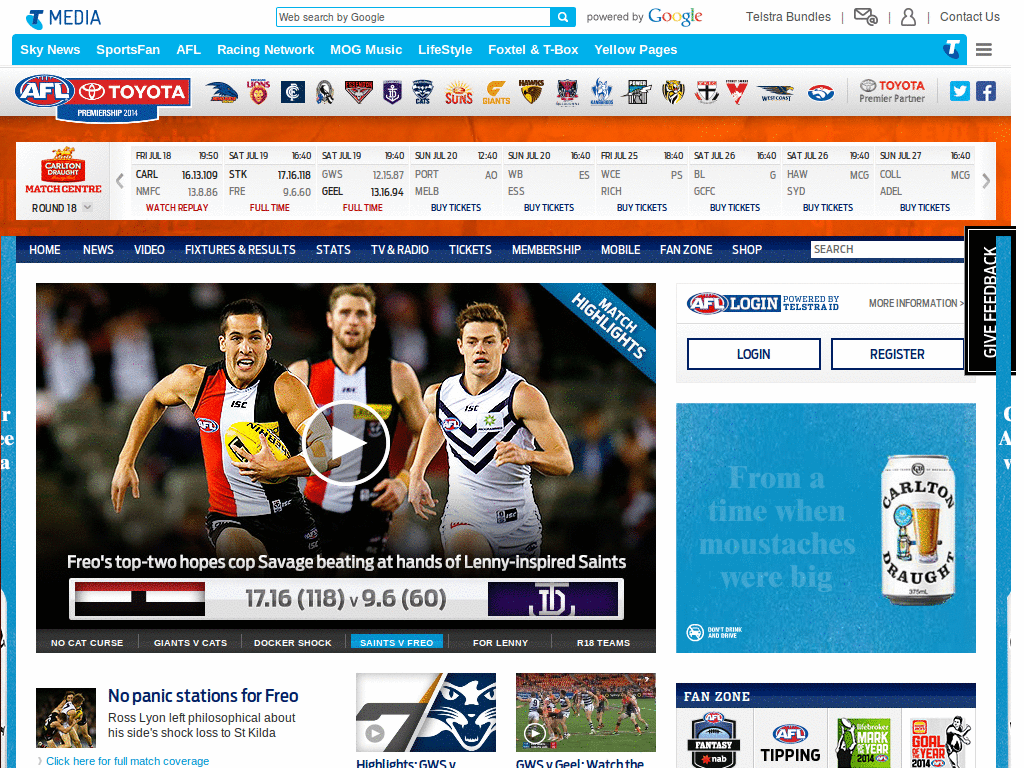Open the Richmond Tigers team logo
This screenshot has height=768, width=1024.
click(x=673, y=92)
